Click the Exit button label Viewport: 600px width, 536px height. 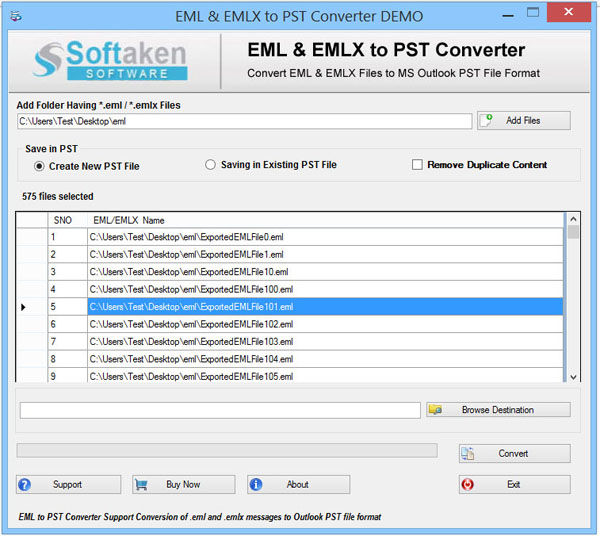[x=513, y=484]
